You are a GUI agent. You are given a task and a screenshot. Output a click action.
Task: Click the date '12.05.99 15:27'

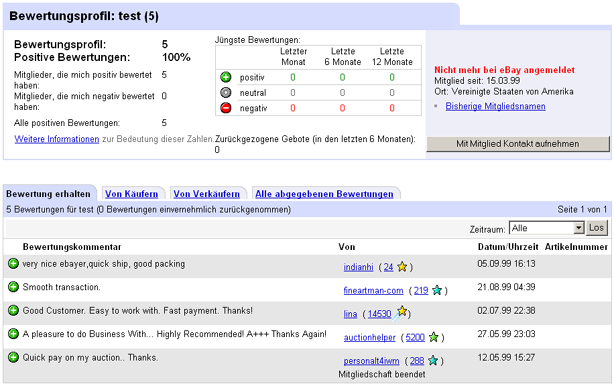pos(506,357)
